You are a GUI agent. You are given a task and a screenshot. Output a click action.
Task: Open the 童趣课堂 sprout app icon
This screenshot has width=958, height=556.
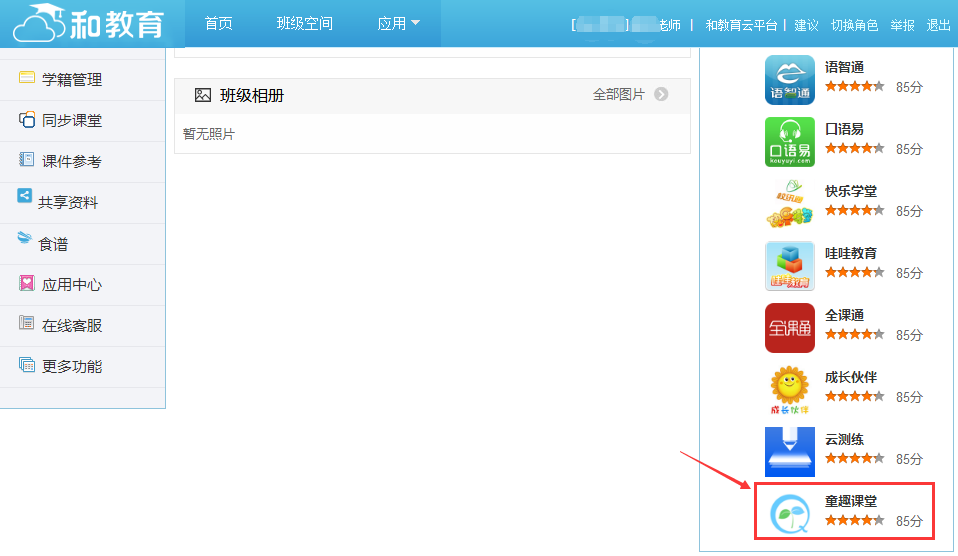[789, 513]
